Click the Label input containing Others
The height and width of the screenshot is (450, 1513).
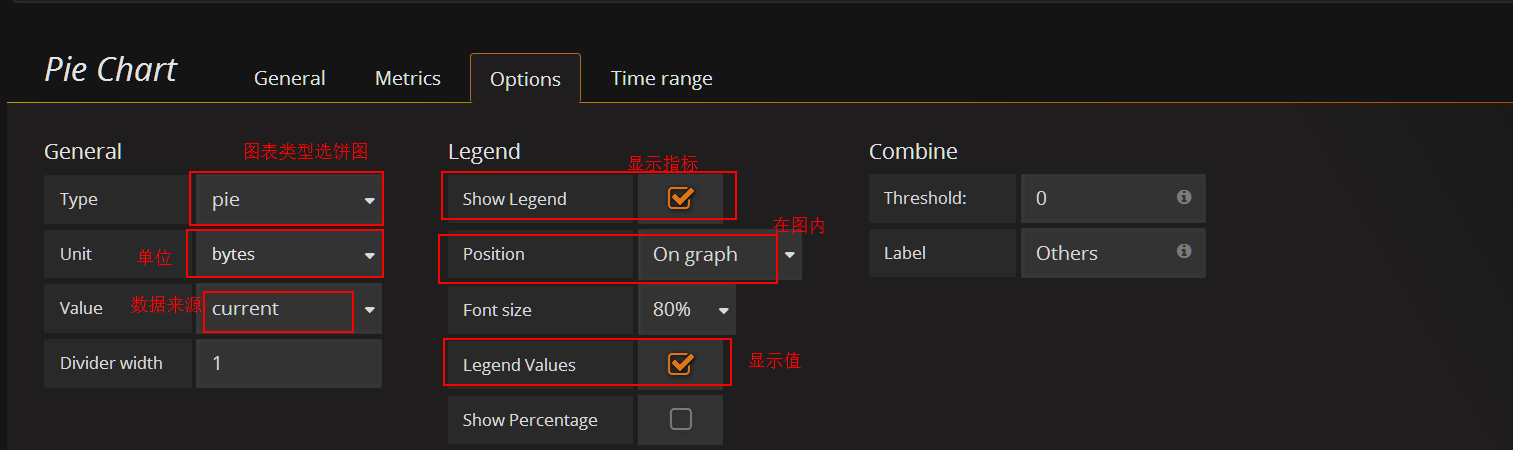coord(1100,253)
